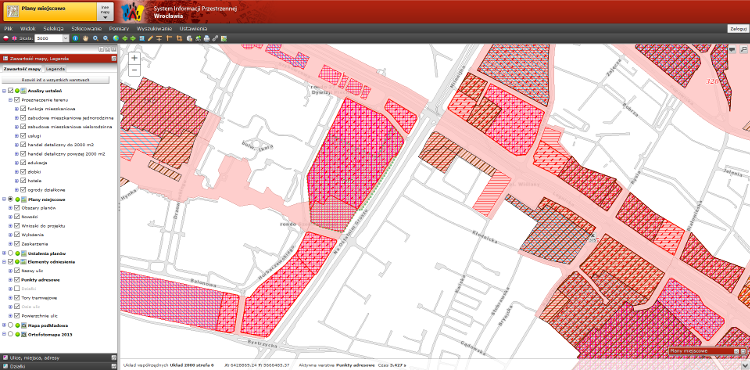Uncheck the edukacja layer checkbox
This screenshot has height=370, width=750.
(23, 163)
